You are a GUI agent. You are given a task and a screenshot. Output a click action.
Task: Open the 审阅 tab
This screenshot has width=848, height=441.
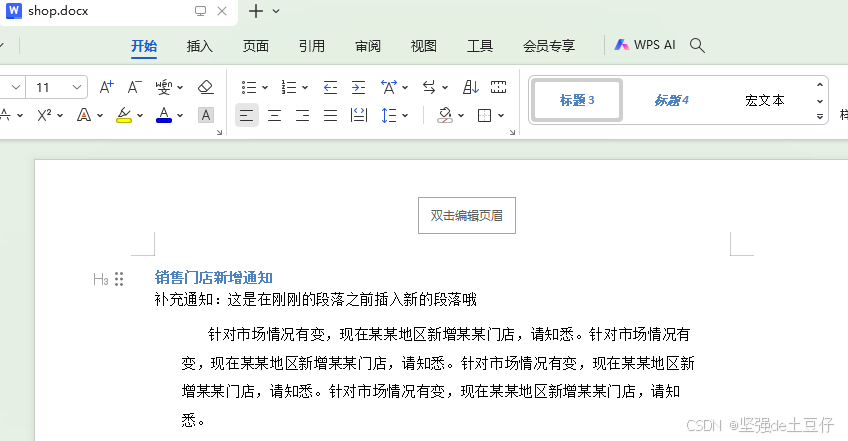pos(368,46)
